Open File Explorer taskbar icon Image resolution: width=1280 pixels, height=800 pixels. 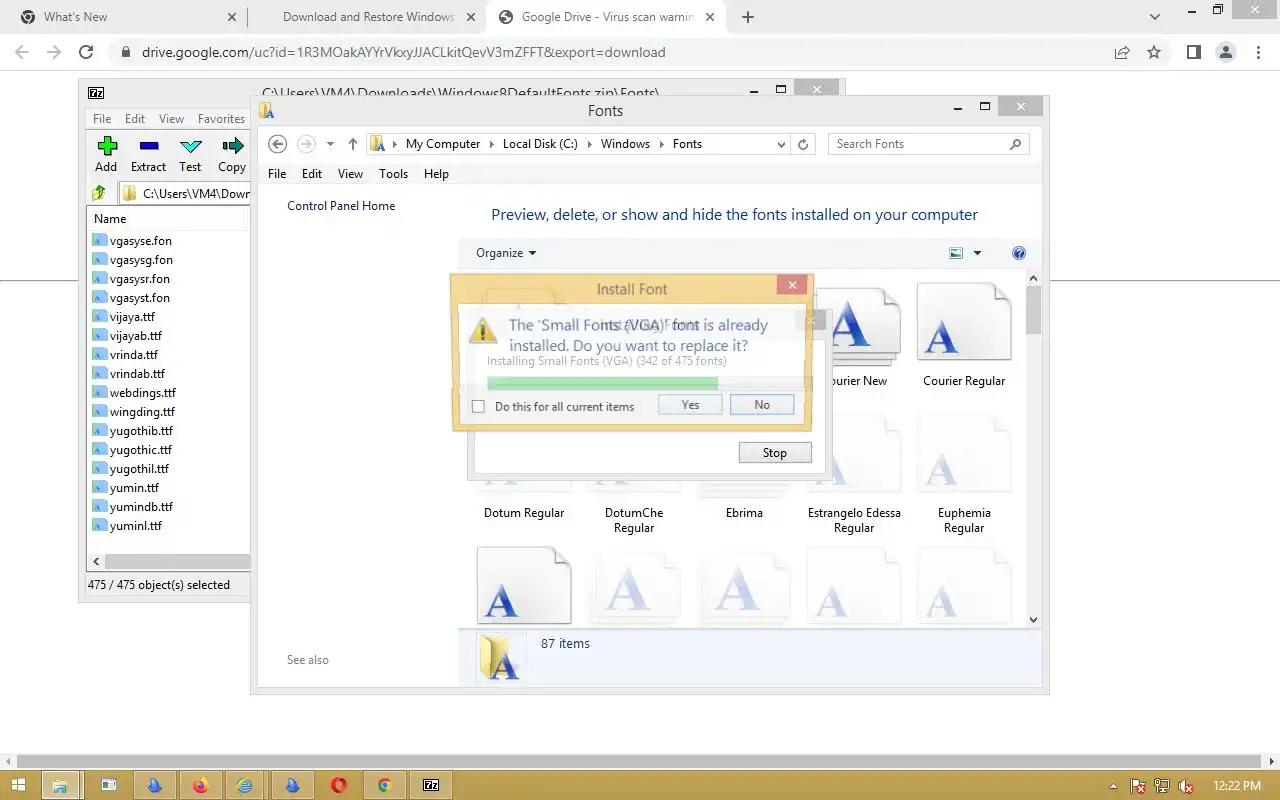pyautogui.click(x=59, y=786)
